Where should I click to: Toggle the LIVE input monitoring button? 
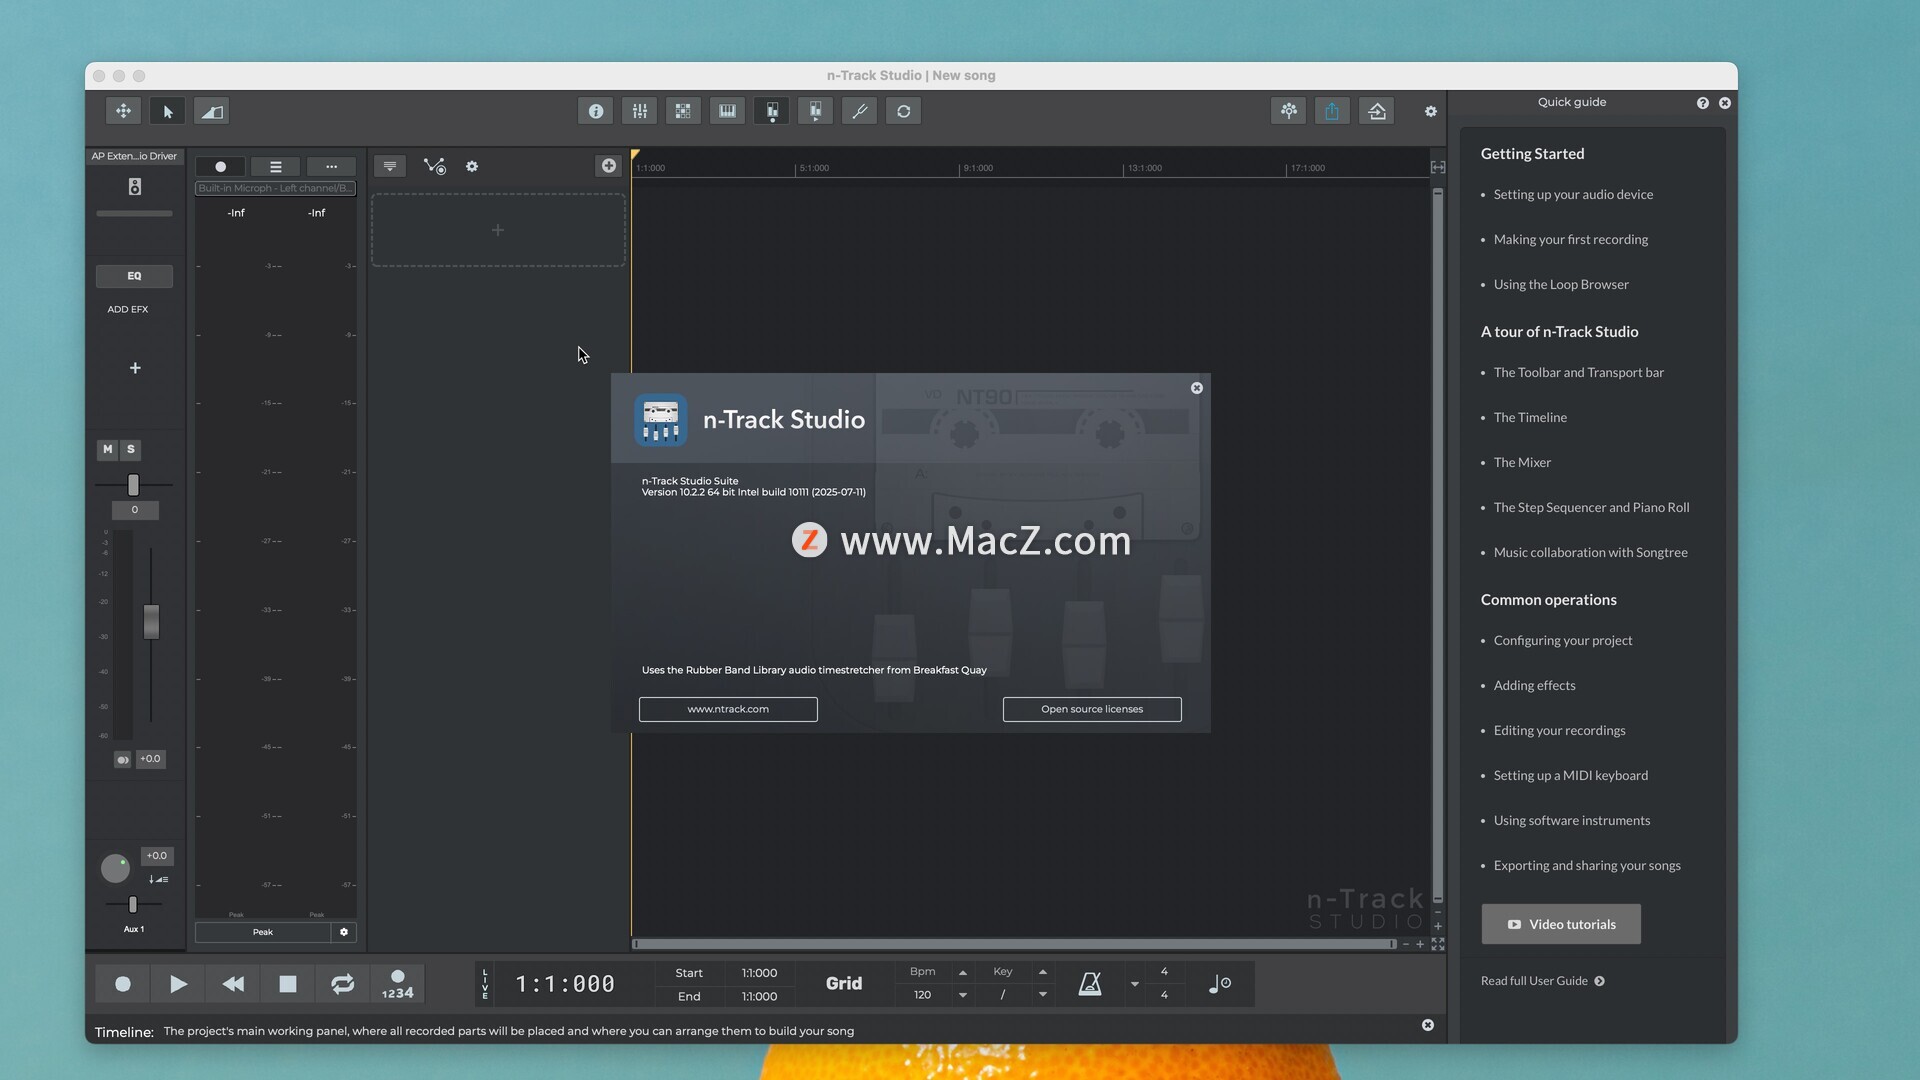point(486,984)
